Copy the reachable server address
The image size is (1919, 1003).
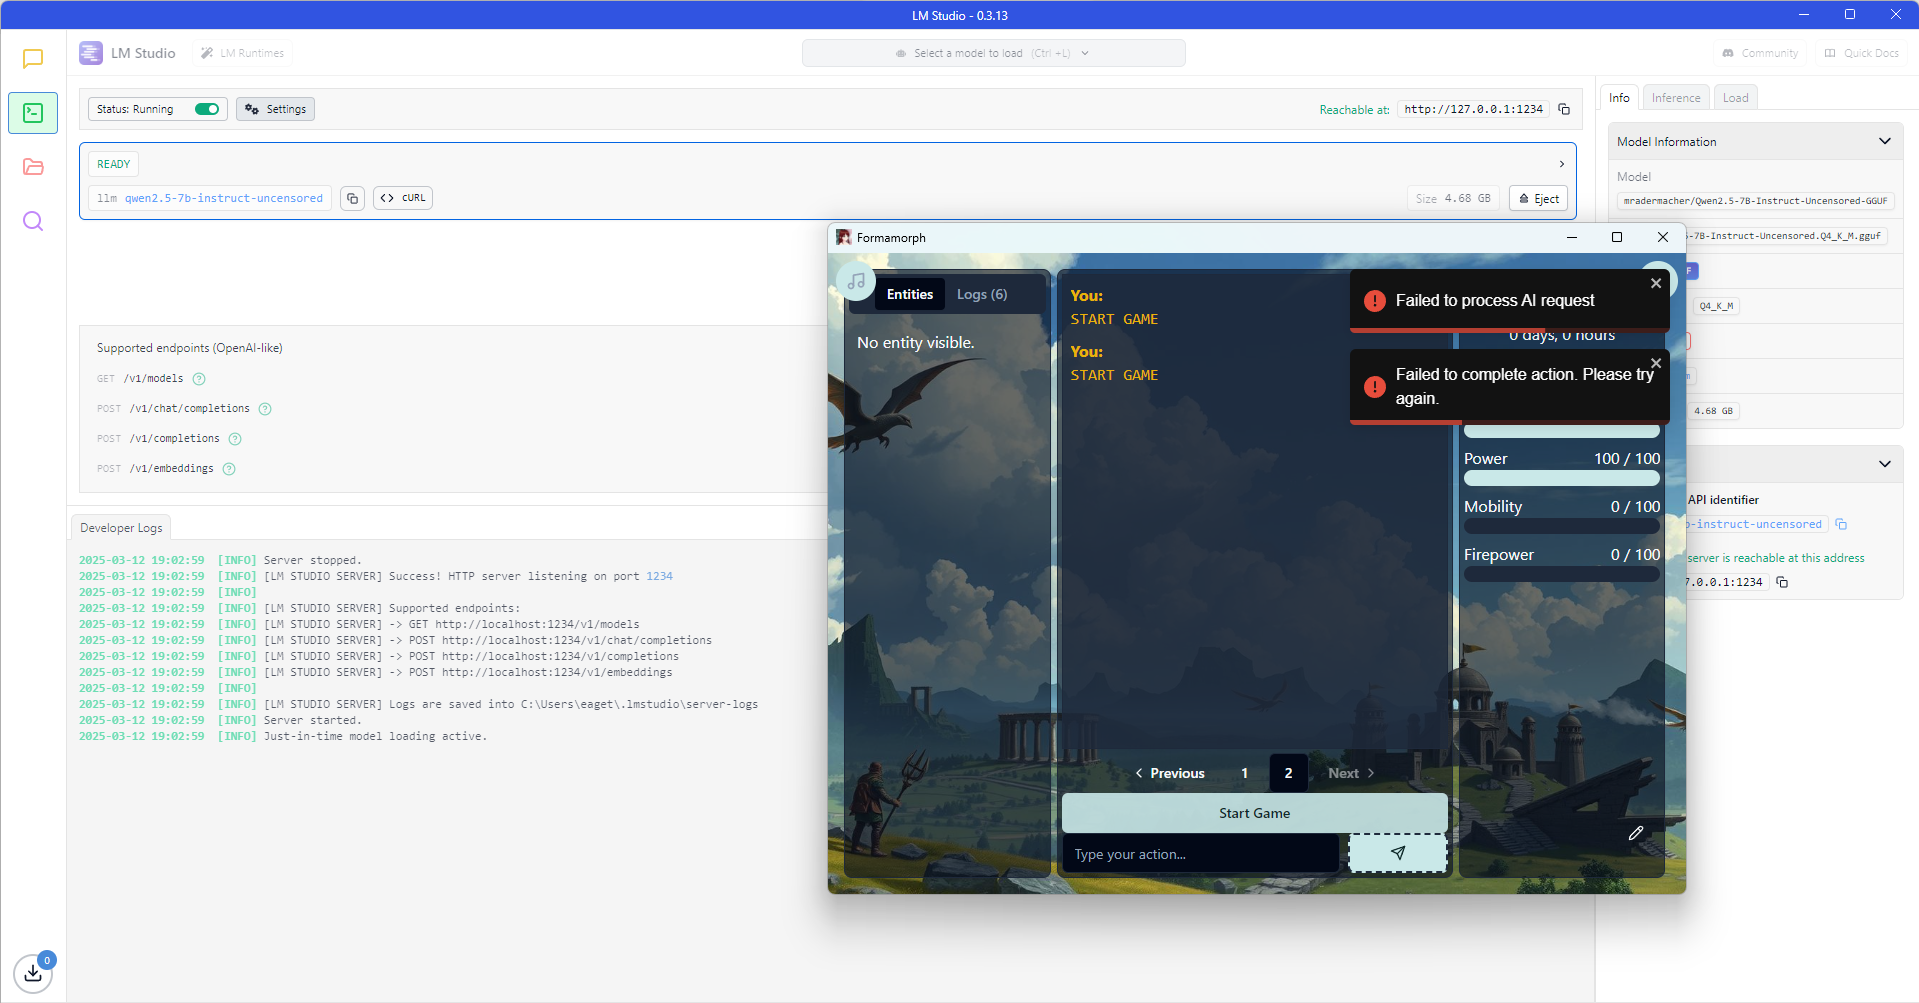point(1564,109)
